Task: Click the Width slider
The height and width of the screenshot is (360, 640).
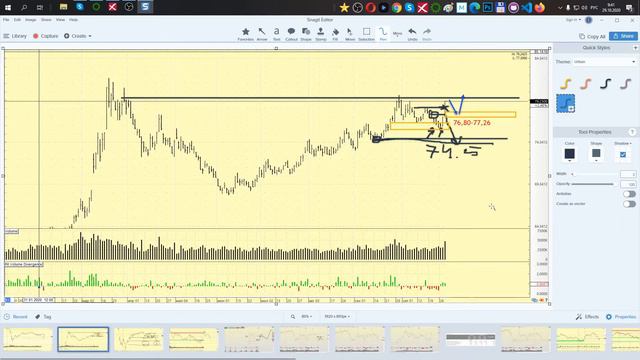Action: [592, 174]
